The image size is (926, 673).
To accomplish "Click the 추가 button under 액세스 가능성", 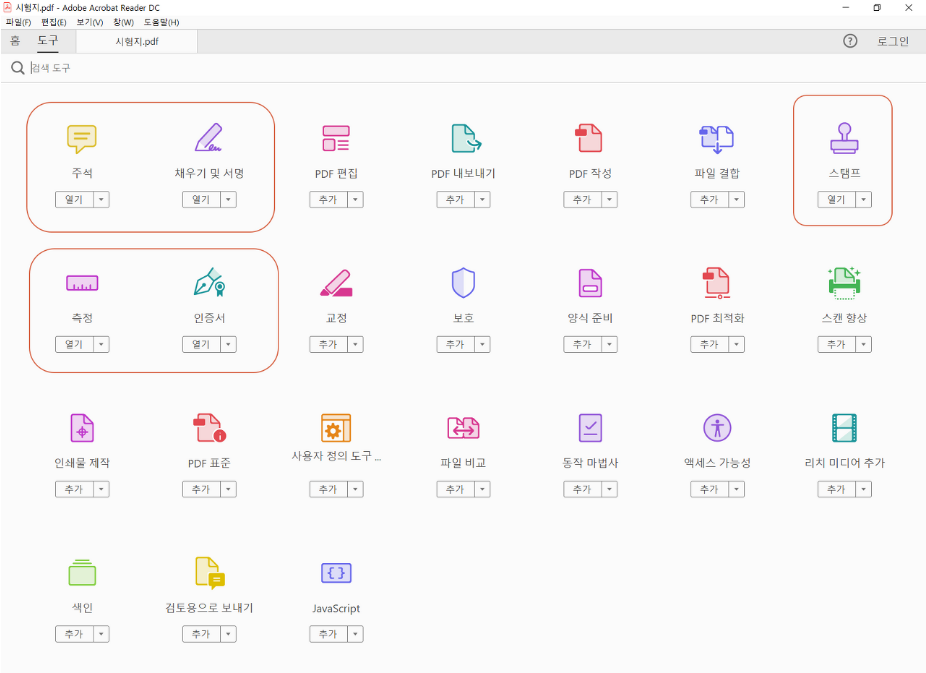I will coord(710,489).
